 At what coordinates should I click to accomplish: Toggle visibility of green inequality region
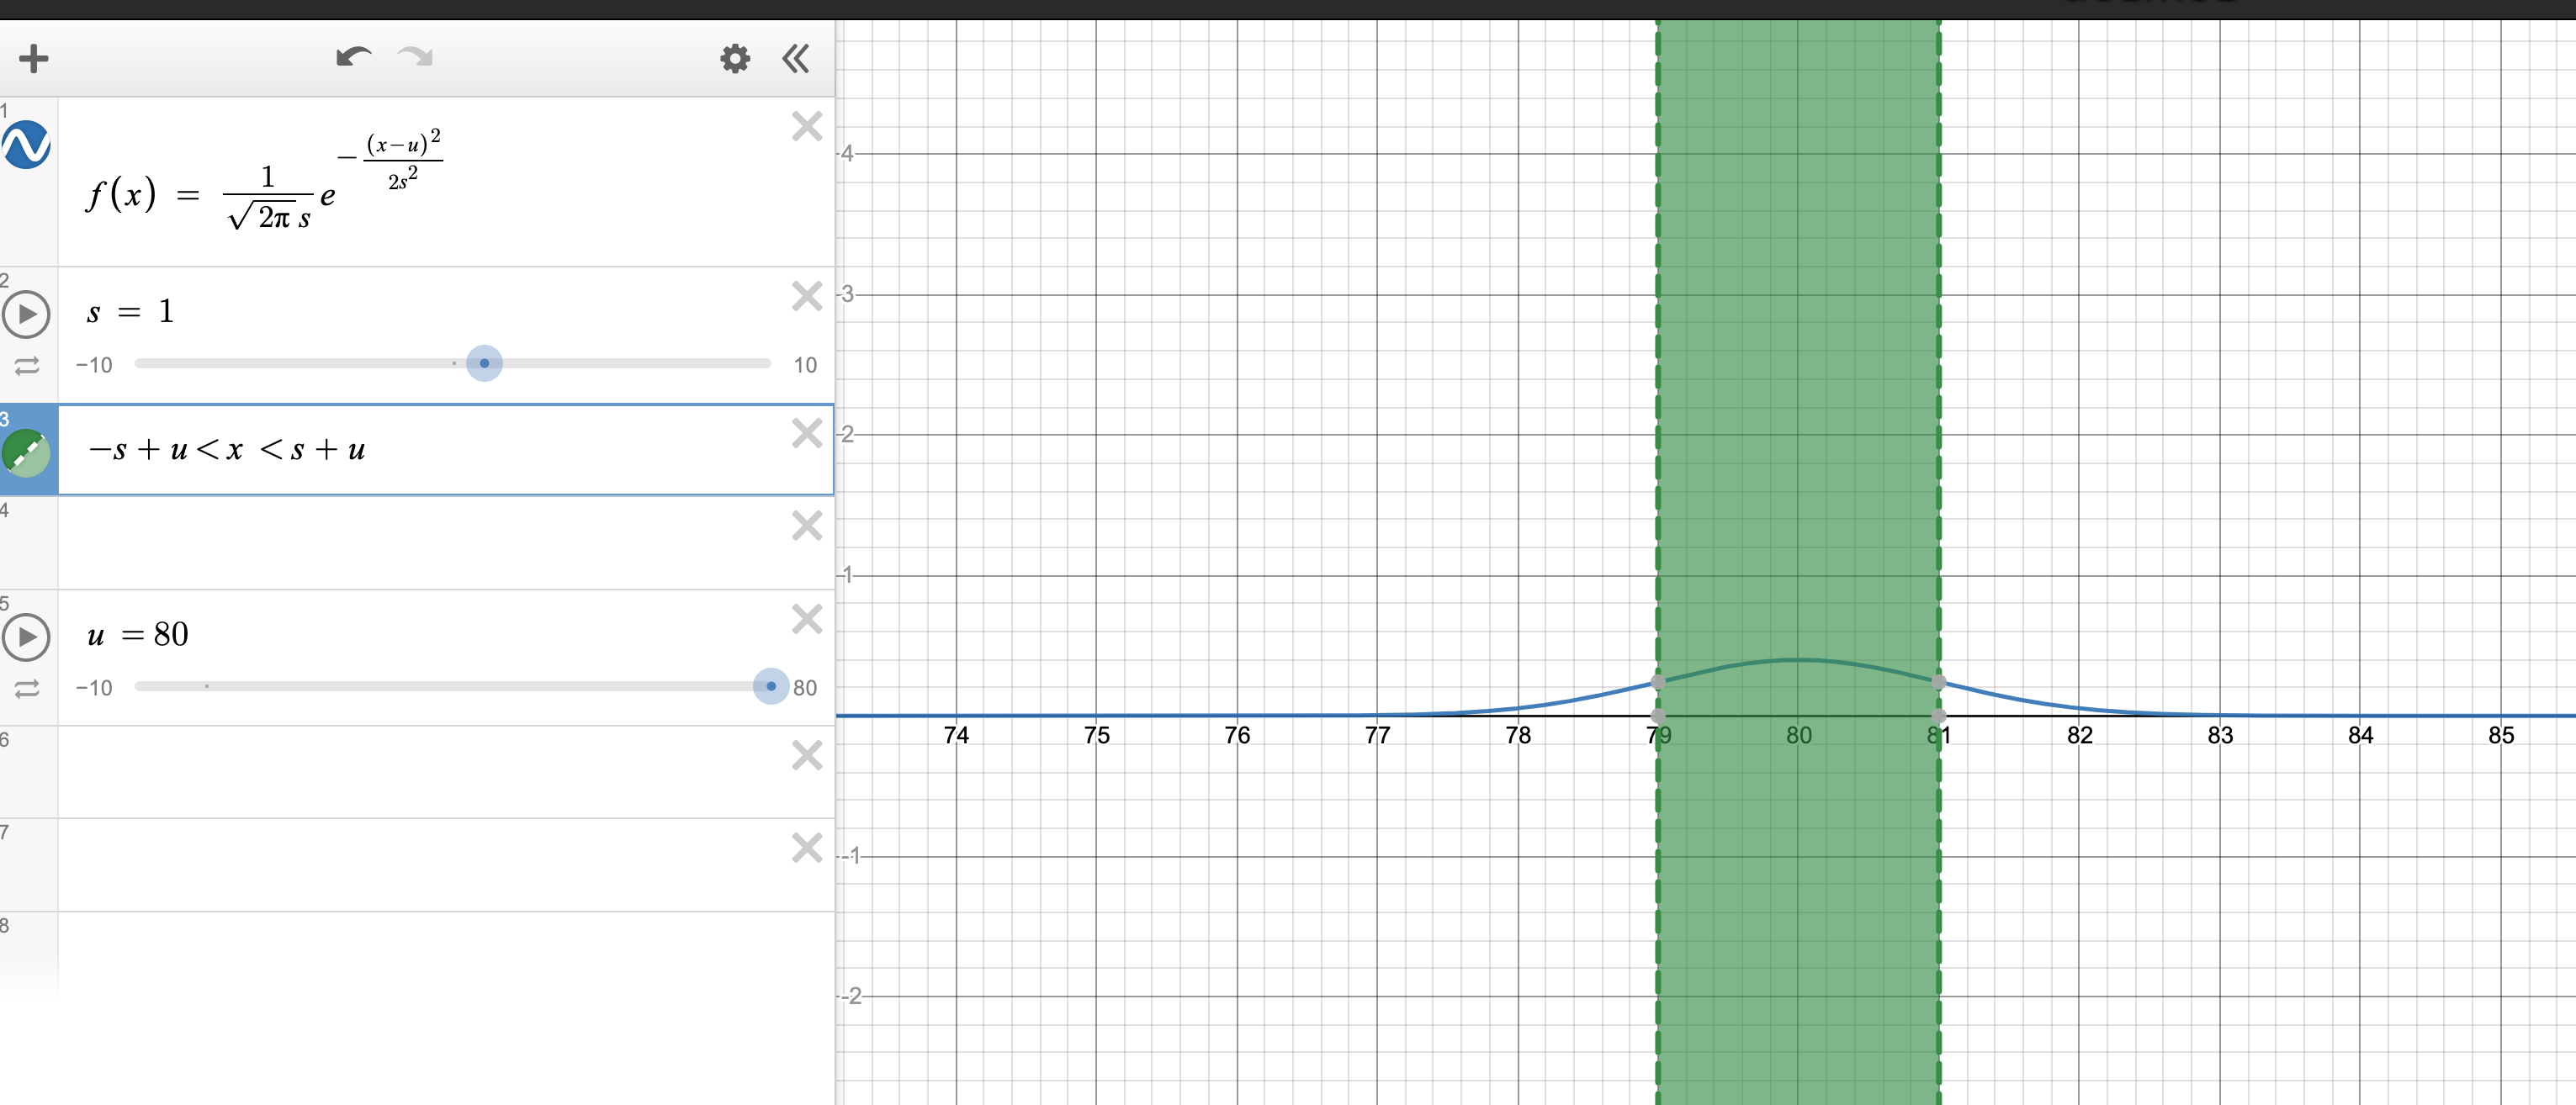point(27,453)
